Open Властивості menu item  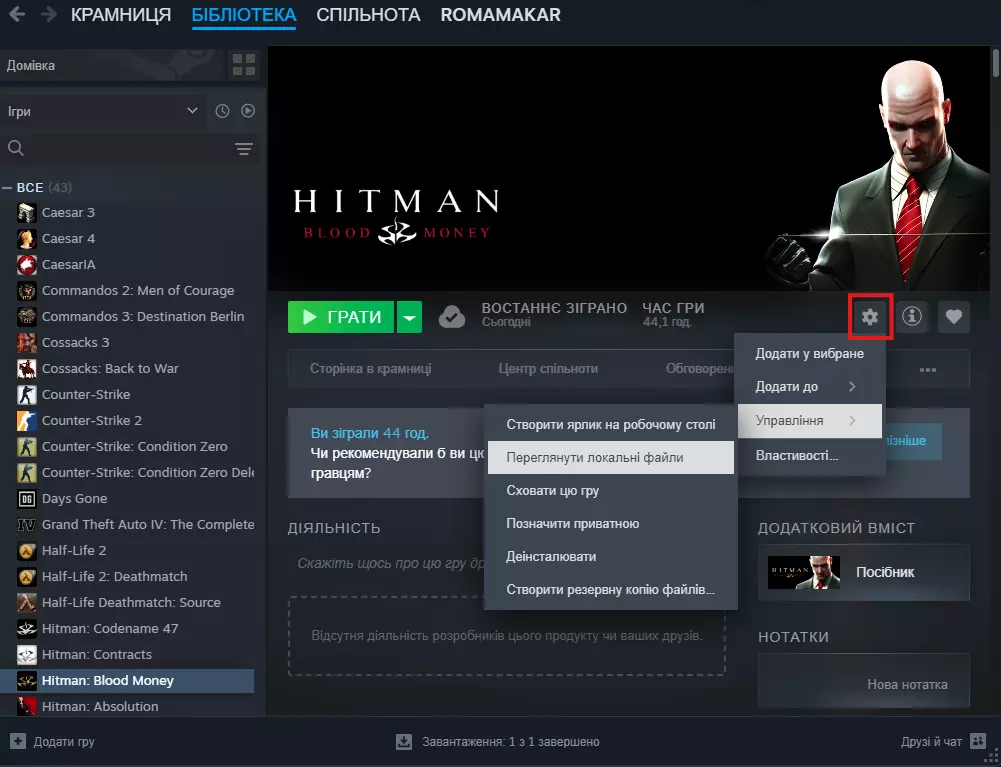point(810,455)
